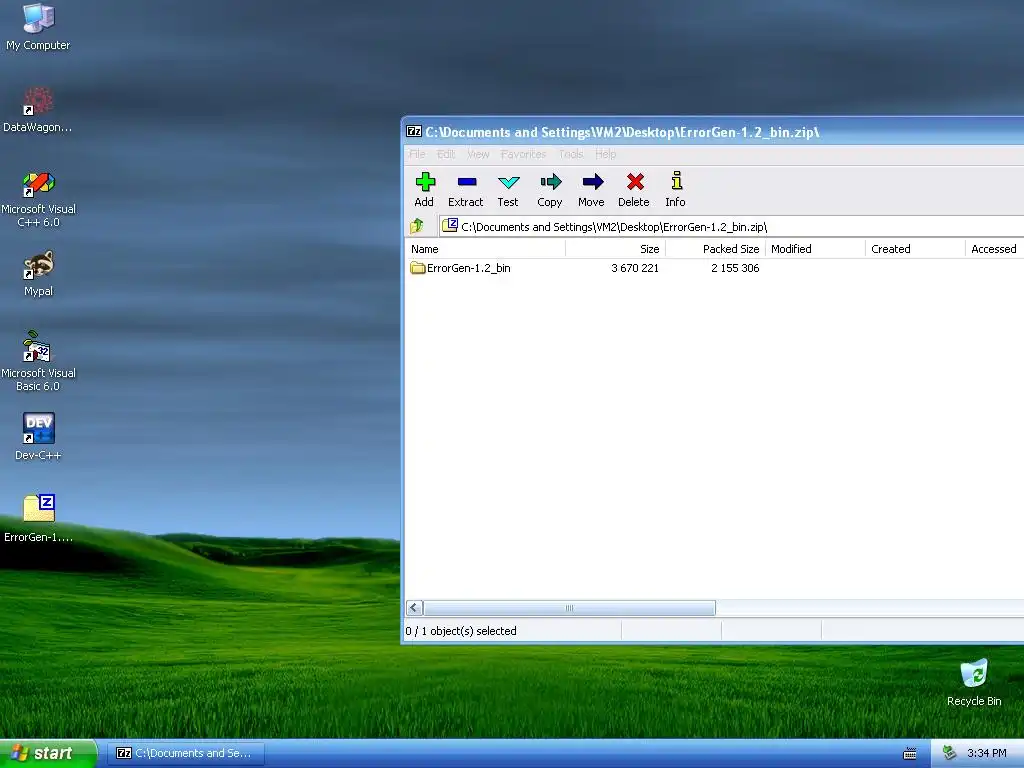Click the Move toolbar button
The width and height of the screenshot is (1024, 768).
coord(592,189)
